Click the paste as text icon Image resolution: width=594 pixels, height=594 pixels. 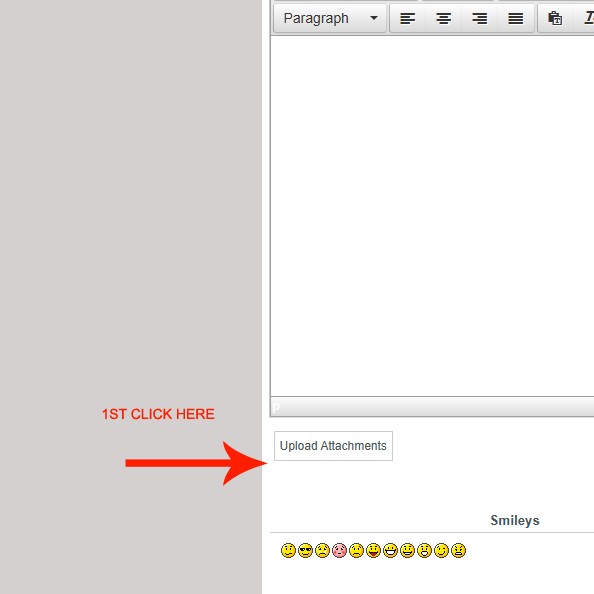pyautogui.click(x=555, y=18)
